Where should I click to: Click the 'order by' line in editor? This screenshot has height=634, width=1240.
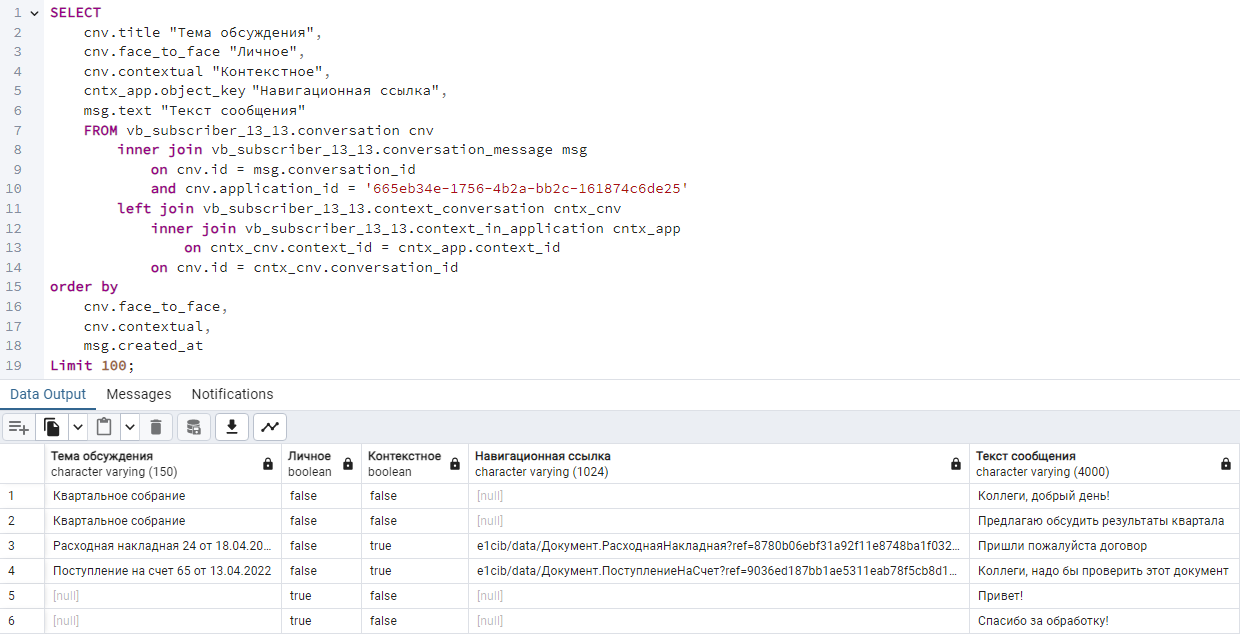coord(84,287)
